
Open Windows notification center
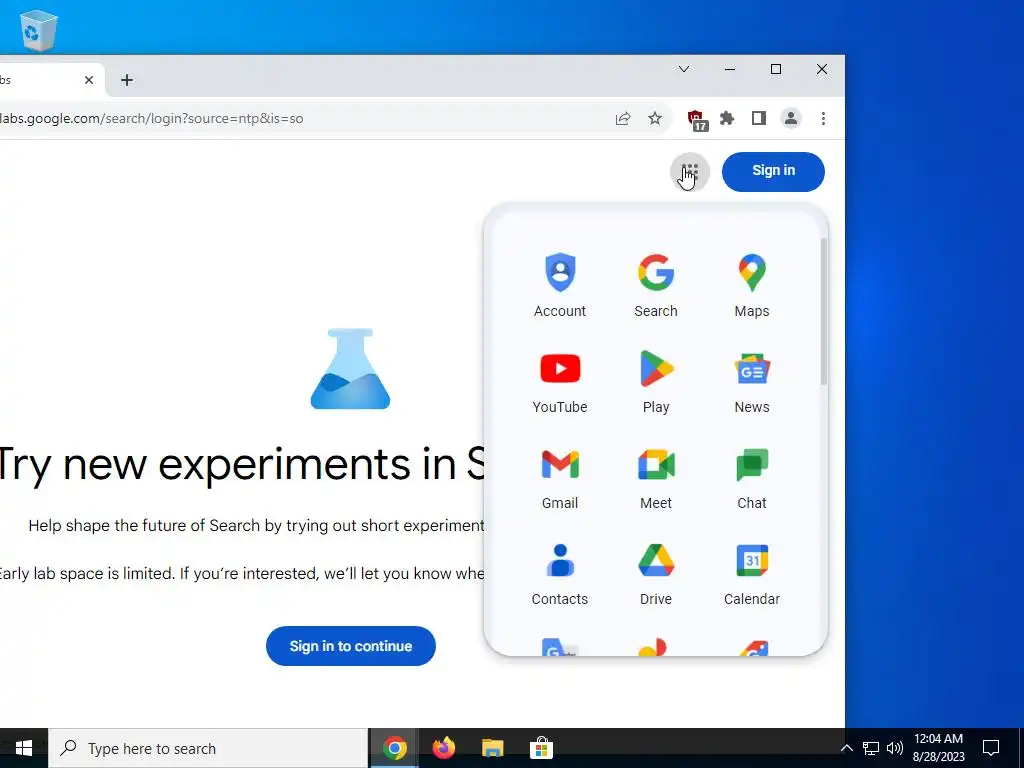pos(991,748)
